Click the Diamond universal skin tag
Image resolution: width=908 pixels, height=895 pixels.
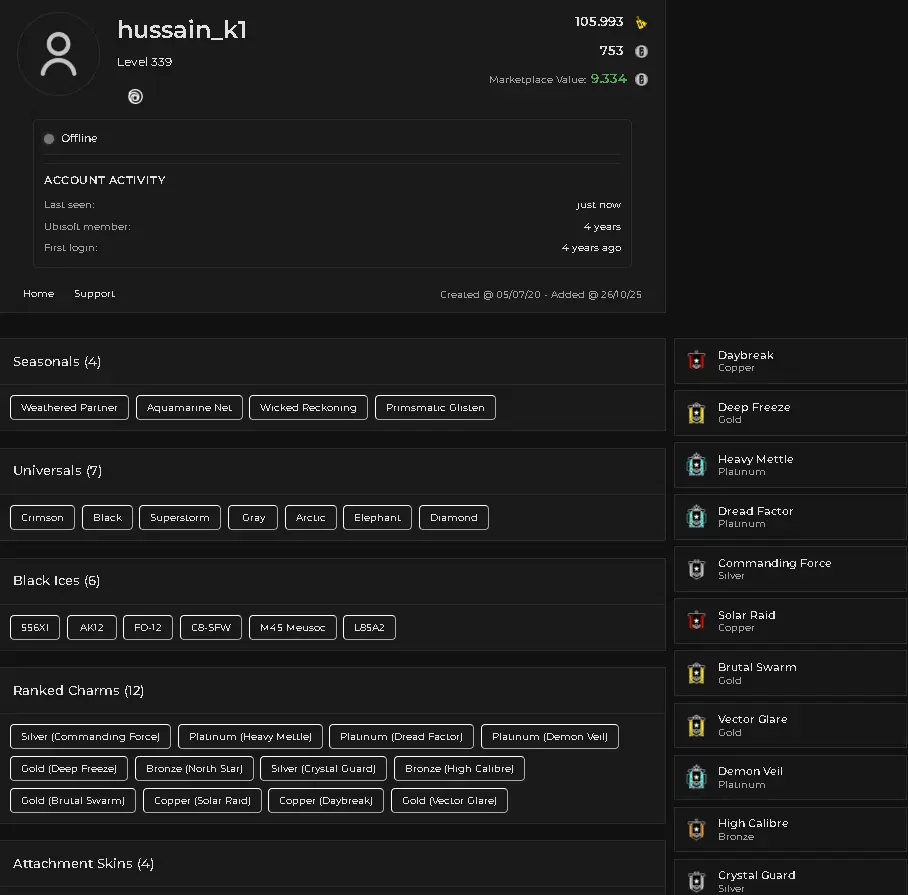(454, 518)
